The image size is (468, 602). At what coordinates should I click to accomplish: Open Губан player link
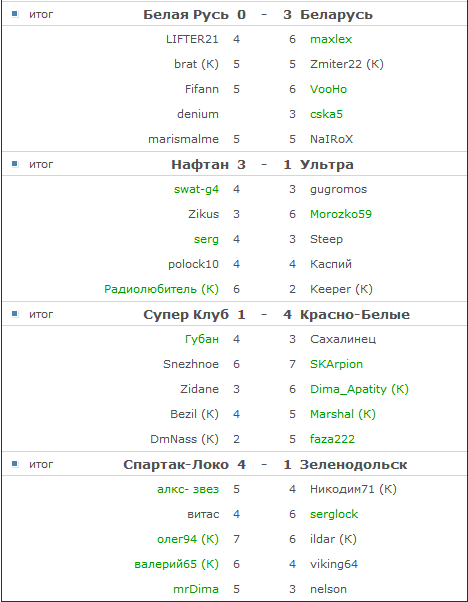pos(202,339)
